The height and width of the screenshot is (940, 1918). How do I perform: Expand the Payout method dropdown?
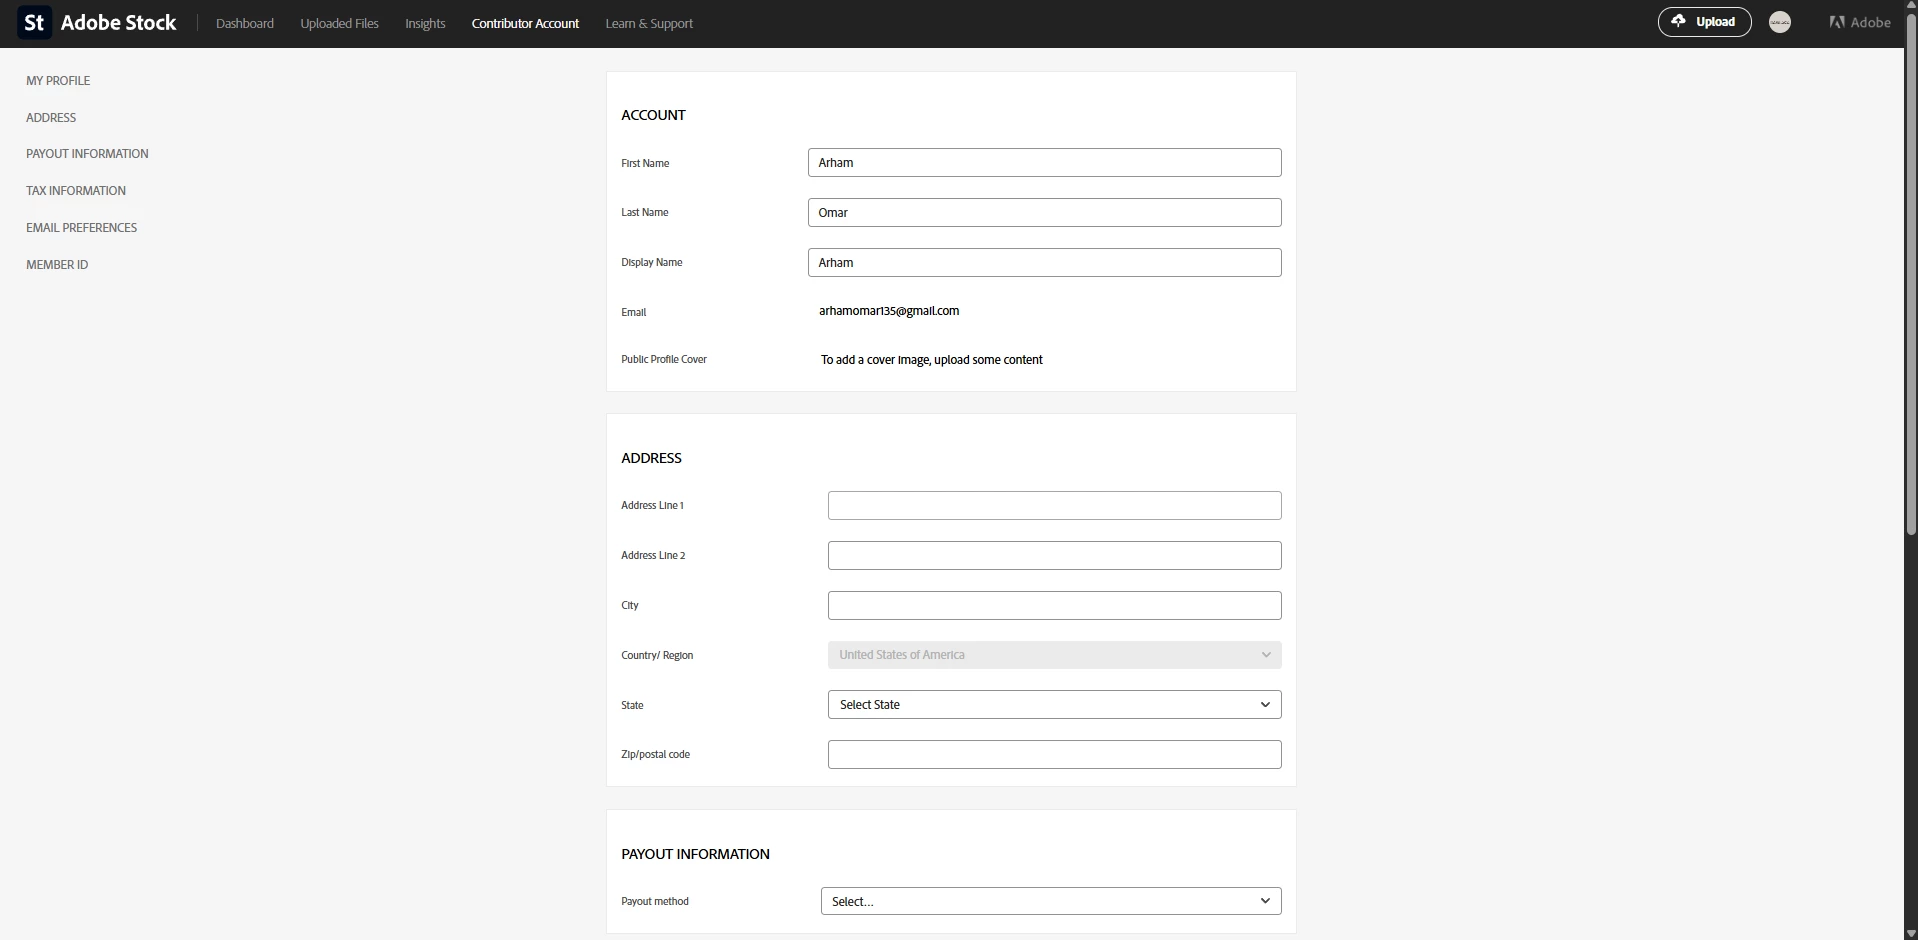pyautogui.click(x=1051, y=901)
